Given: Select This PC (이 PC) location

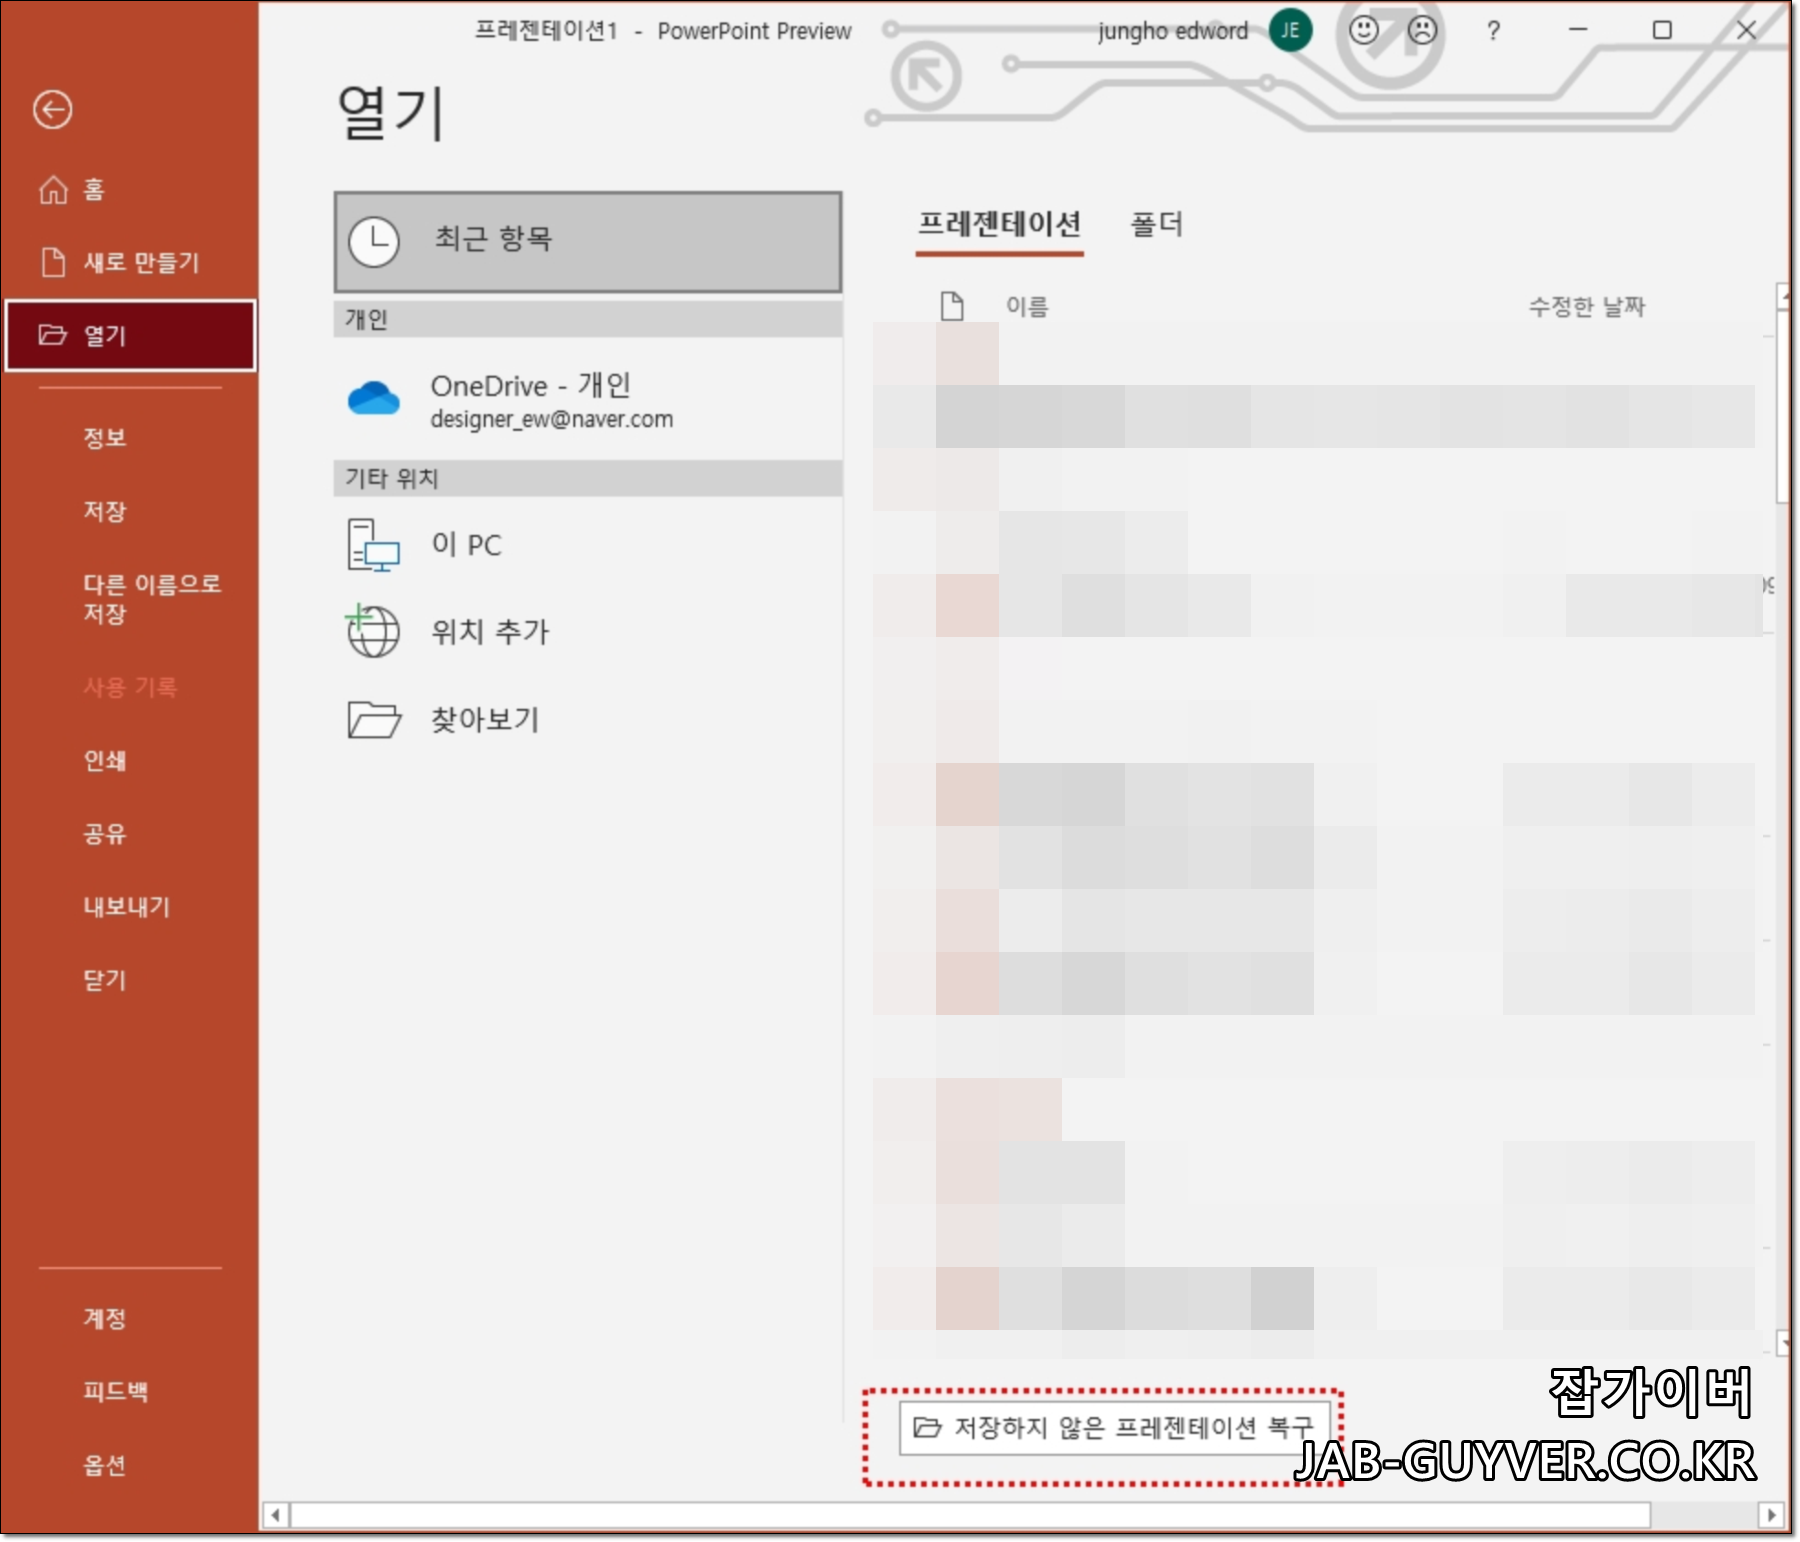Looking at the screenshot, I should pos(588,545).
